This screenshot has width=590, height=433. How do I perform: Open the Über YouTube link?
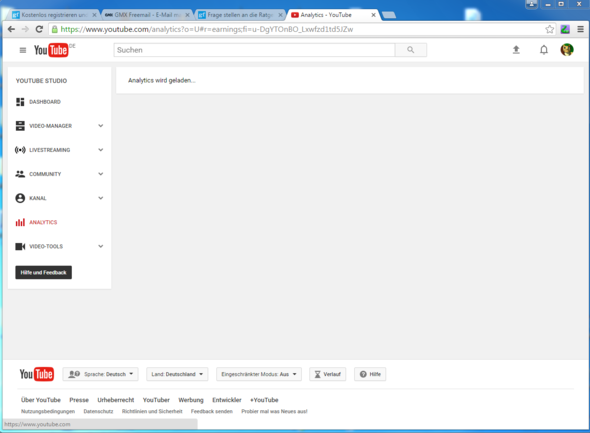[41, 400]
